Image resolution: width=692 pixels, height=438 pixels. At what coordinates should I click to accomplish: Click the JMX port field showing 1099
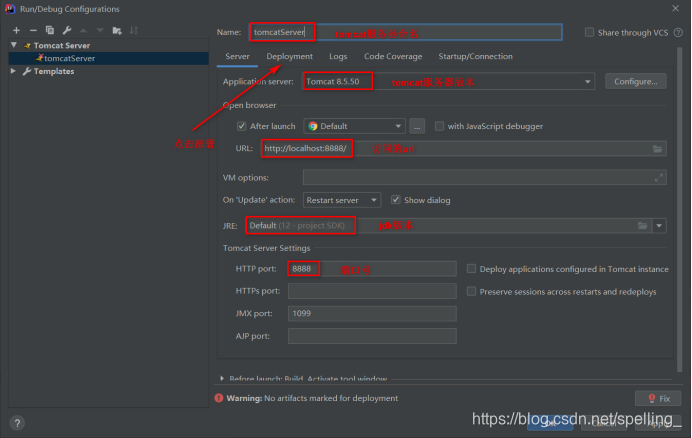372,313
